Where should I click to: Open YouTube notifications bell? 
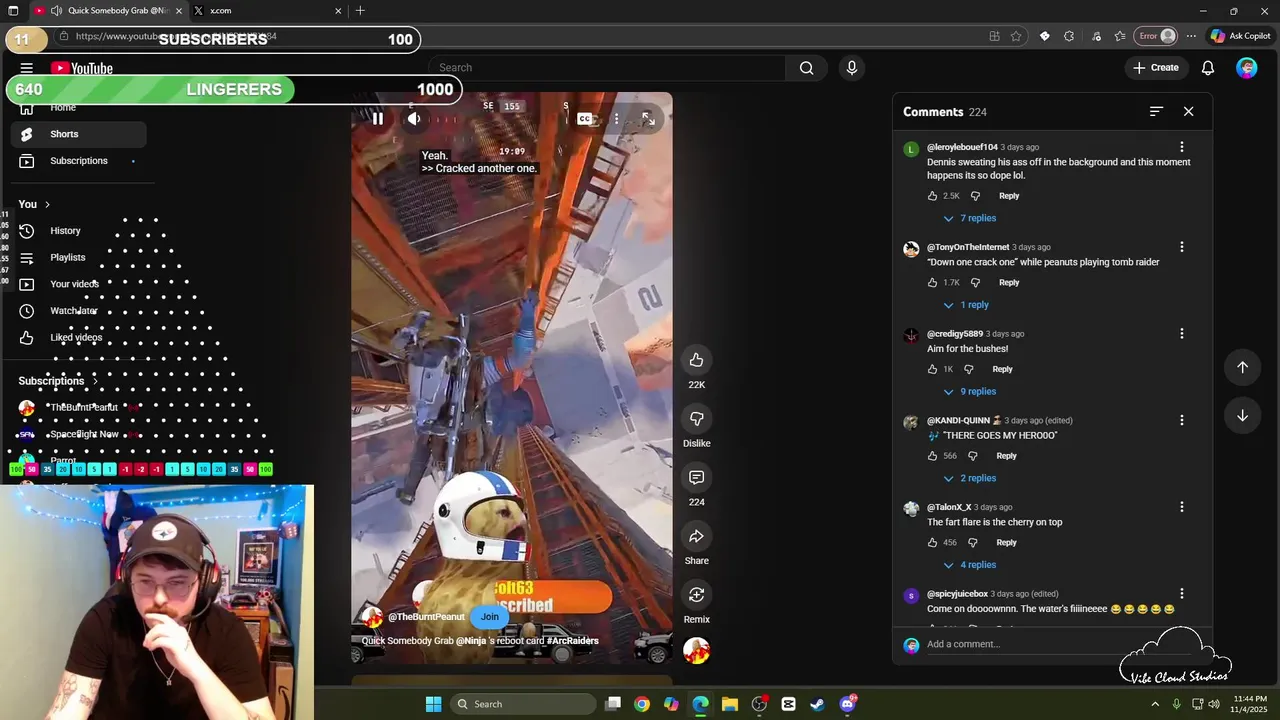1208,68
